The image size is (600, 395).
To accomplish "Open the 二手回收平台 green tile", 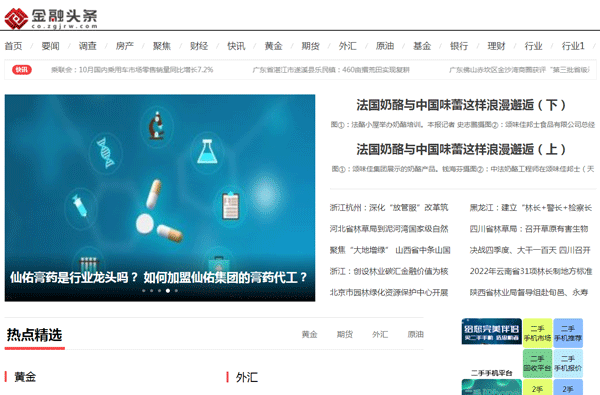I will (537, 363).
